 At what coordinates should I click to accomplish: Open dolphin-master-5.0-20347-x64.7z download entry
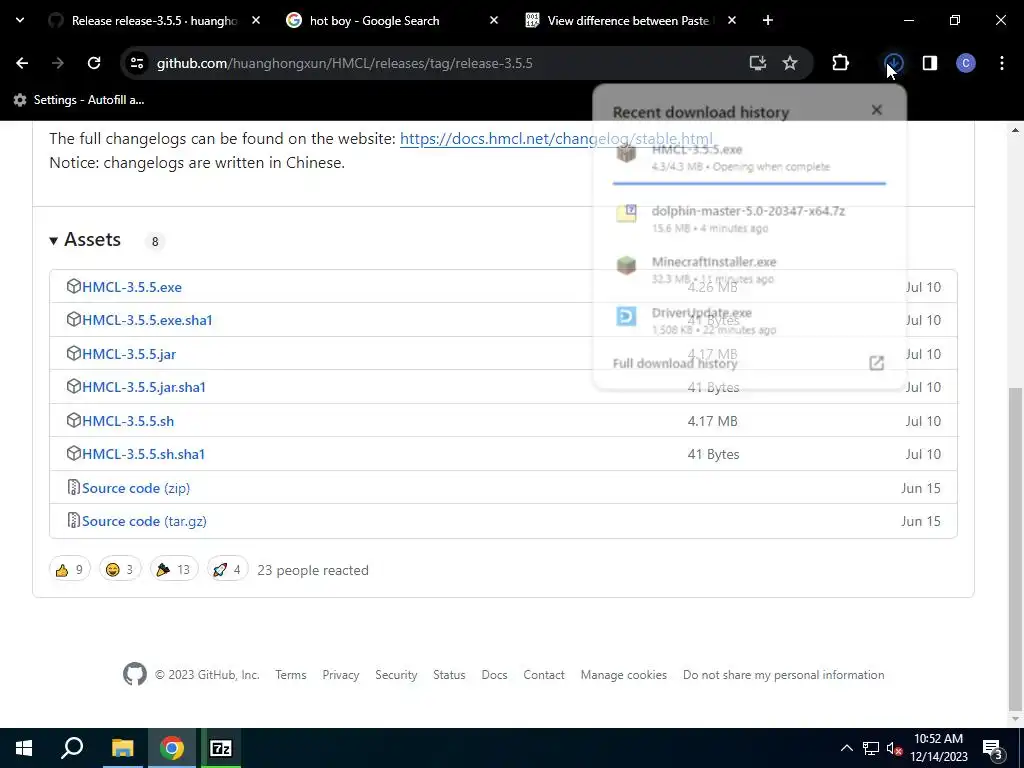coord(748,219)
